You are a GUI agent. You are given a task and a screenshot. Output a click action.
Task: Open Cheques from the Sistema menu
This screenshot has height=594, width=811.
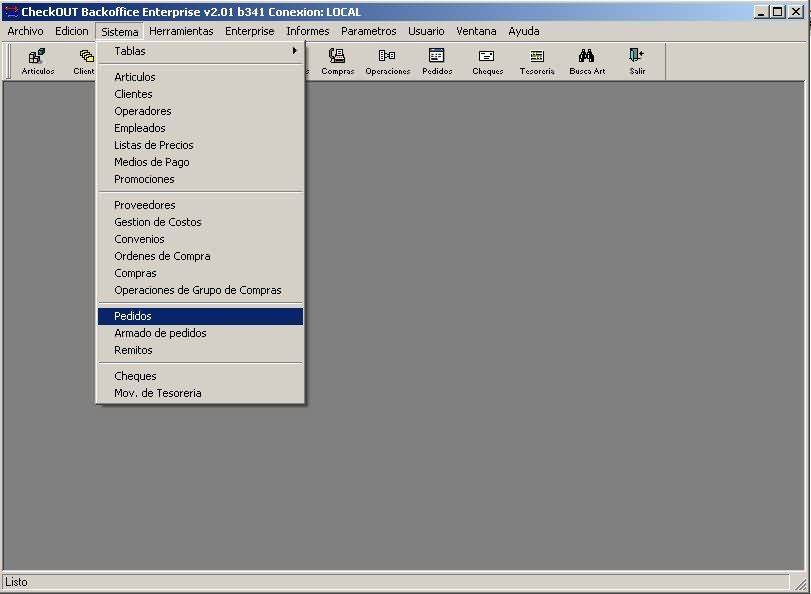(200, 377)
